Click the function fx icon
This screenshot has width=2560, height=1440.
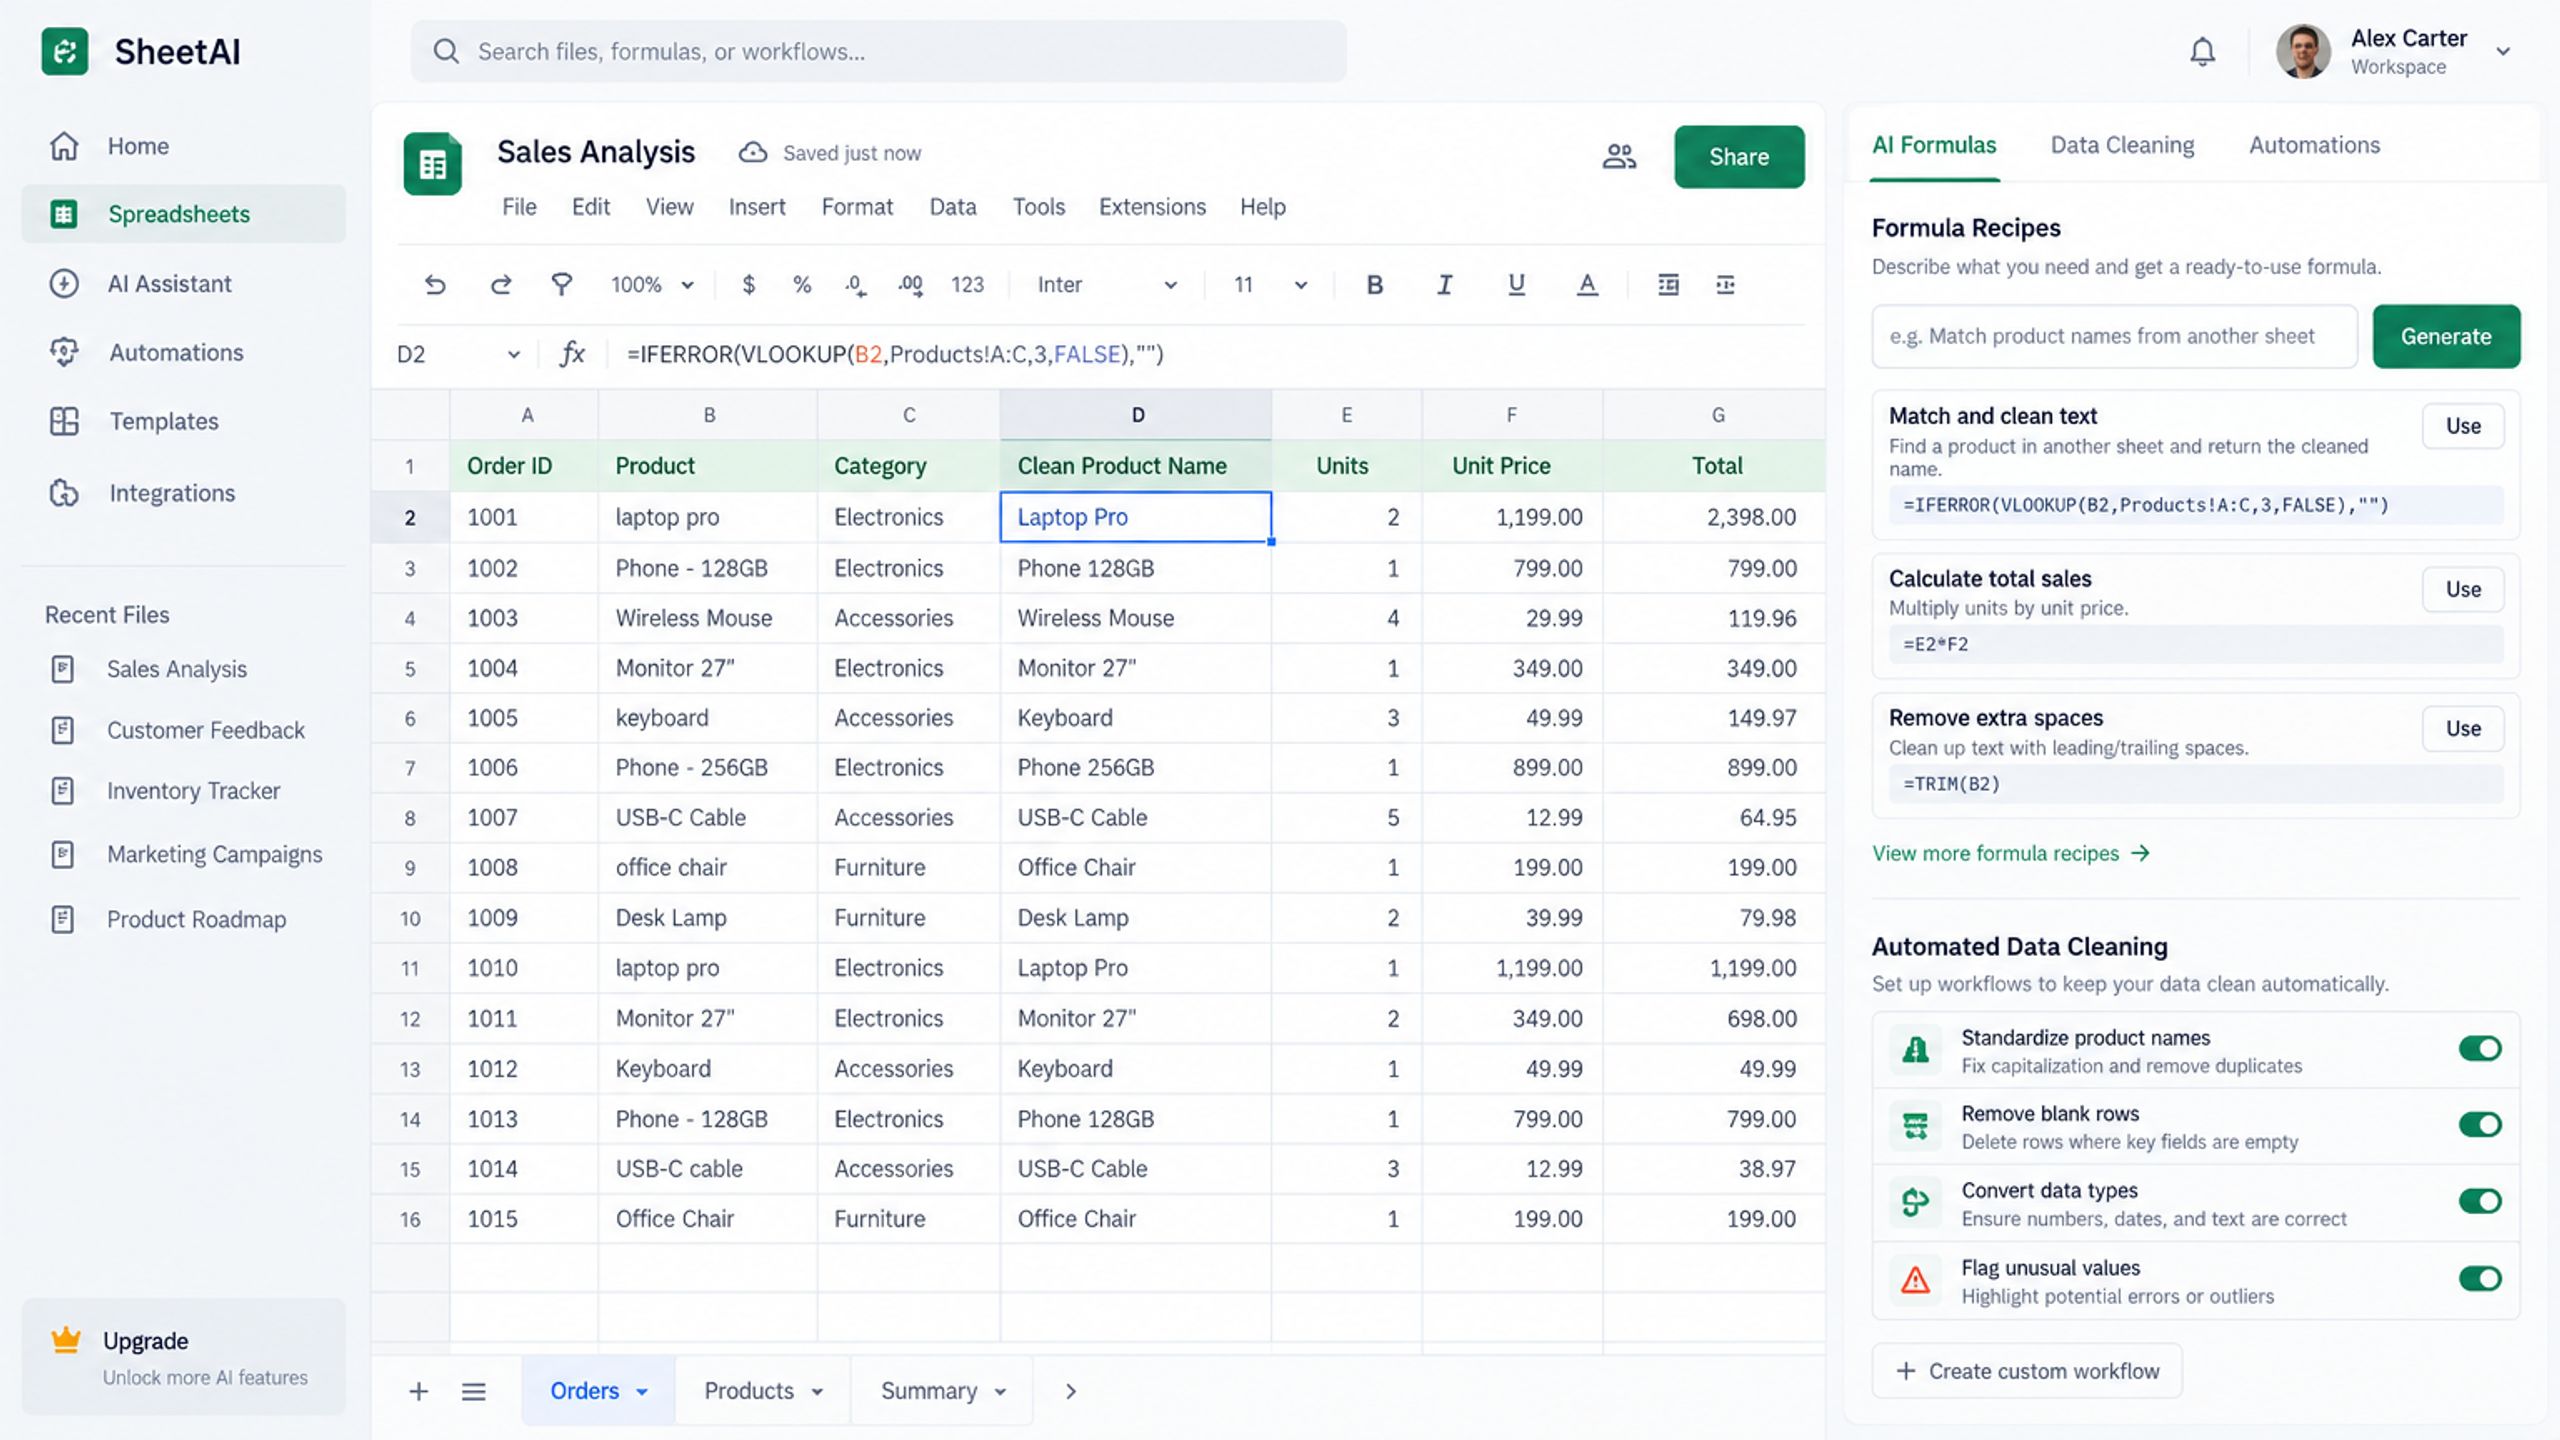pos(572,354)
